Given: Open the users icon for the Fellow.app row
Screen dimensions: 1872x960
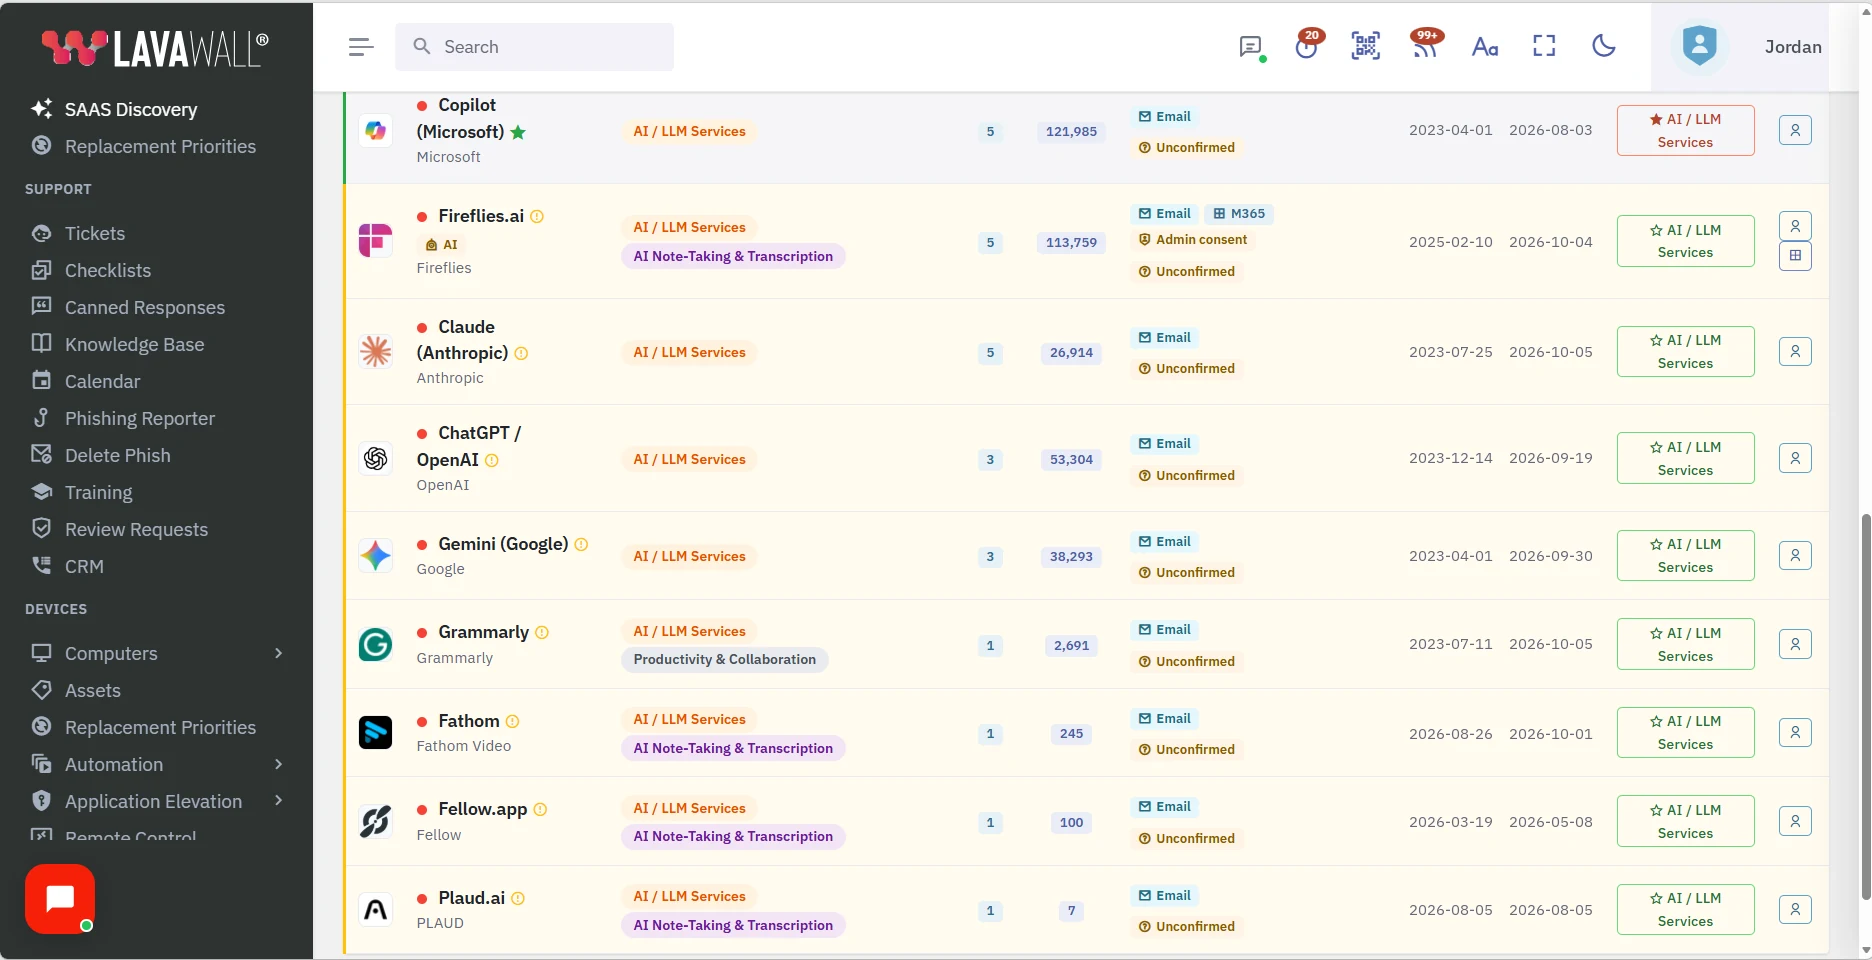Looking at the screenshot, I should [1795, 821].
